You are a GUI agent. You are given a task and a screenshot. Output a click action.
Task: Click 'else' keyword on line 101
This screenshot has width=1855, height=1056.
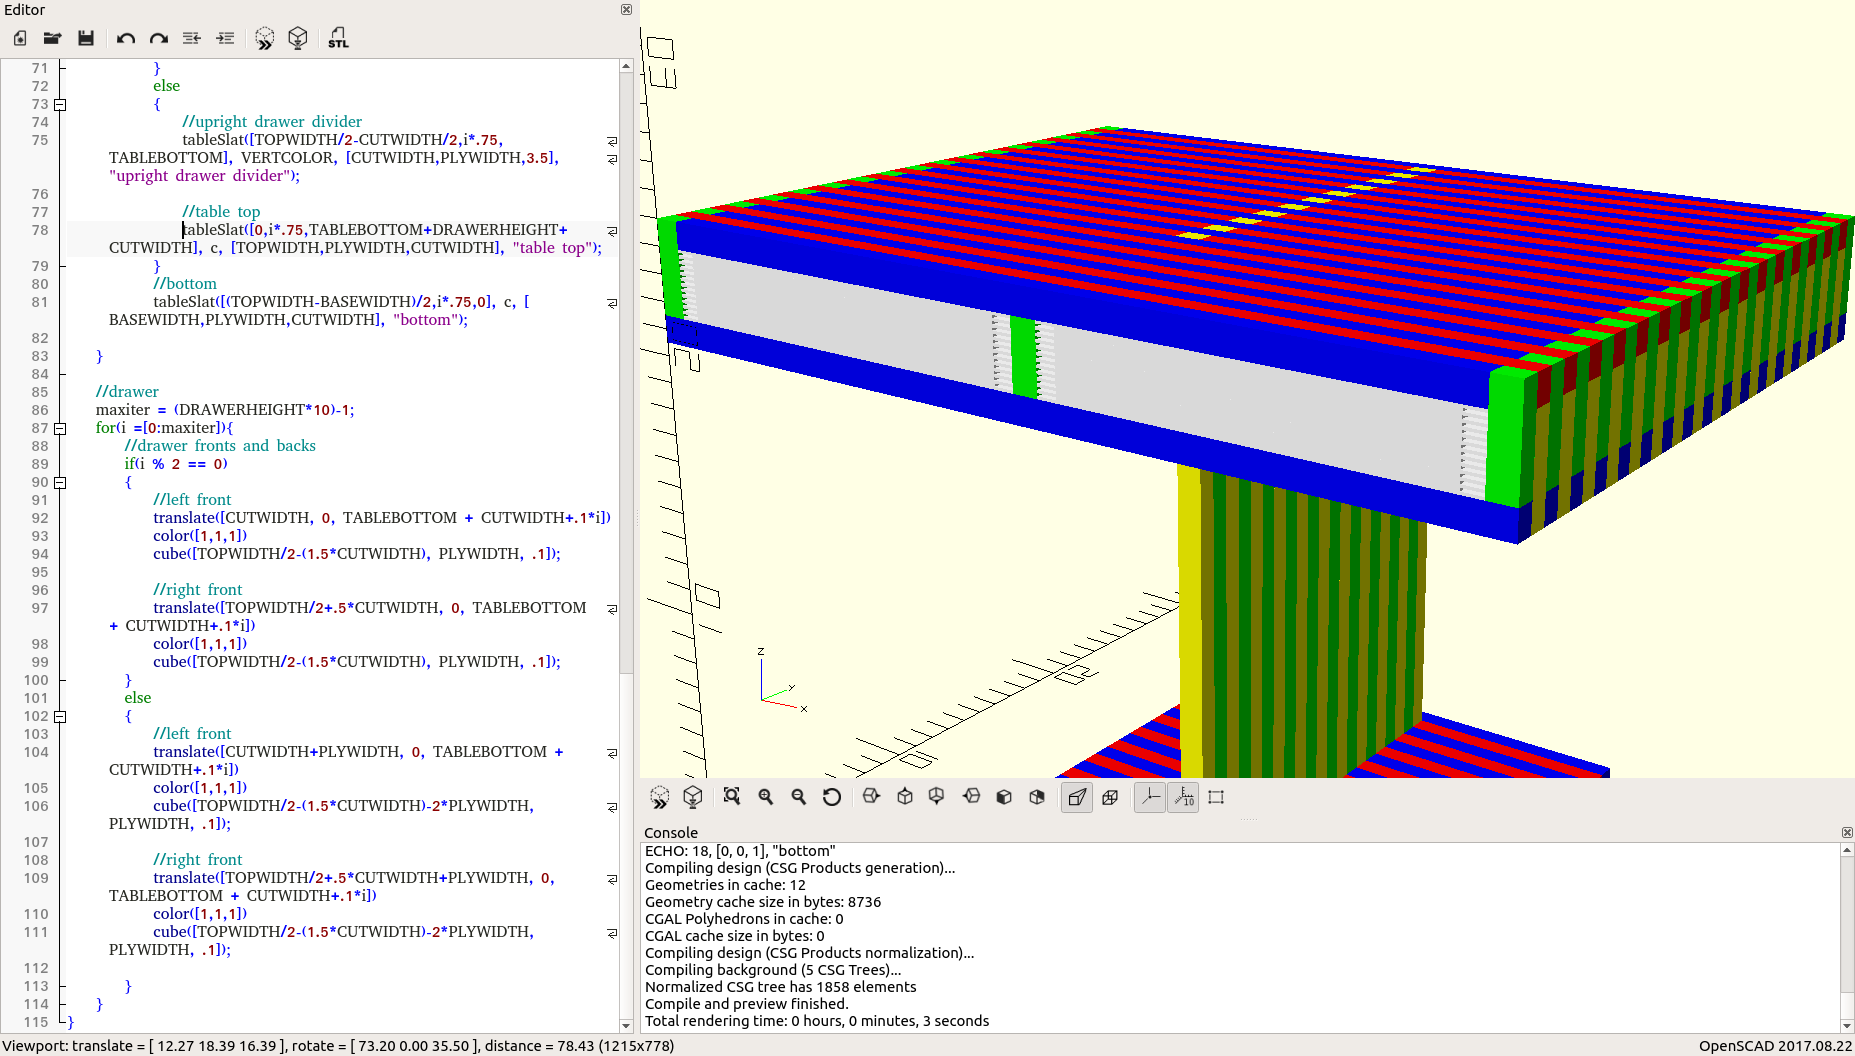pos(138,698)
